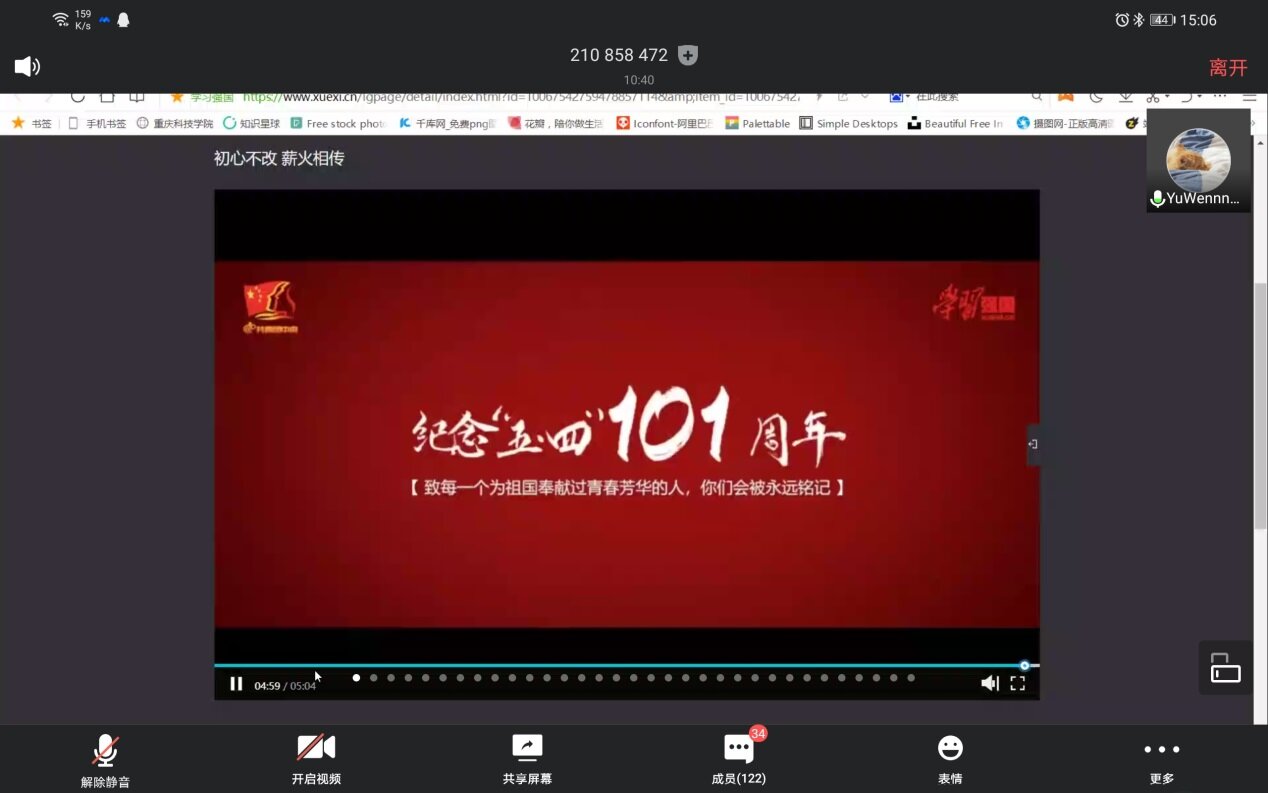
Task: Click the 04:59 / 05:04 time display
Action: (285, 685)
